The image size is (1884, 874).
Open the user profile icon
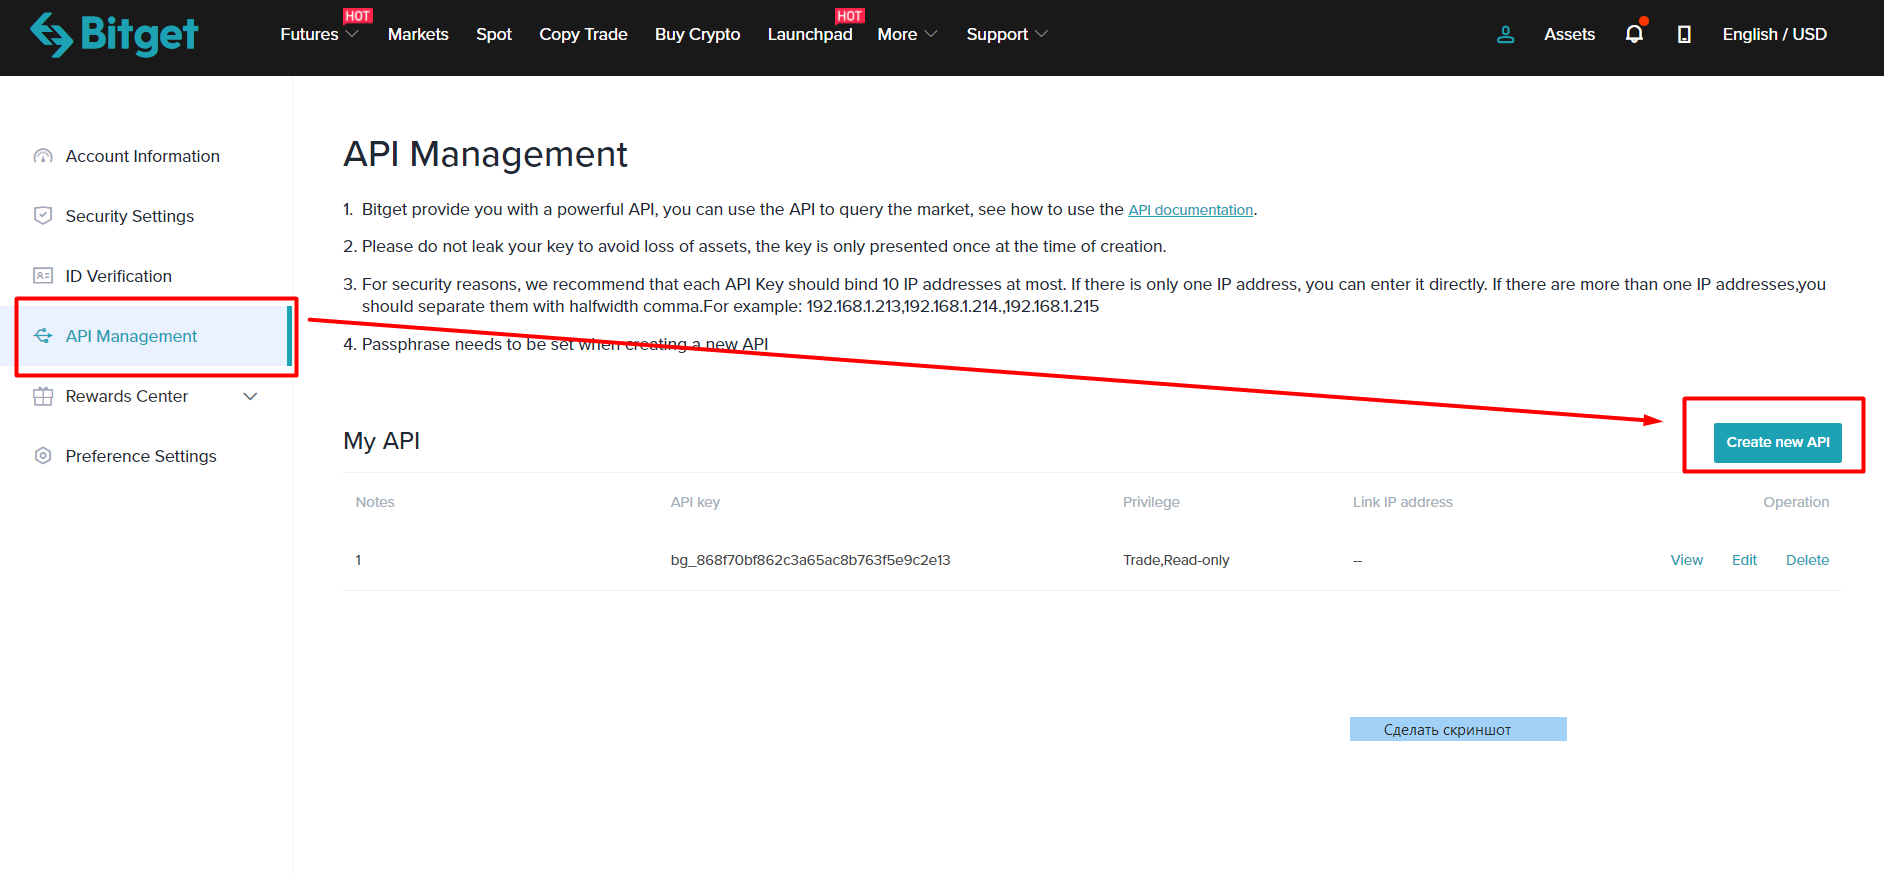[1505, 34]
